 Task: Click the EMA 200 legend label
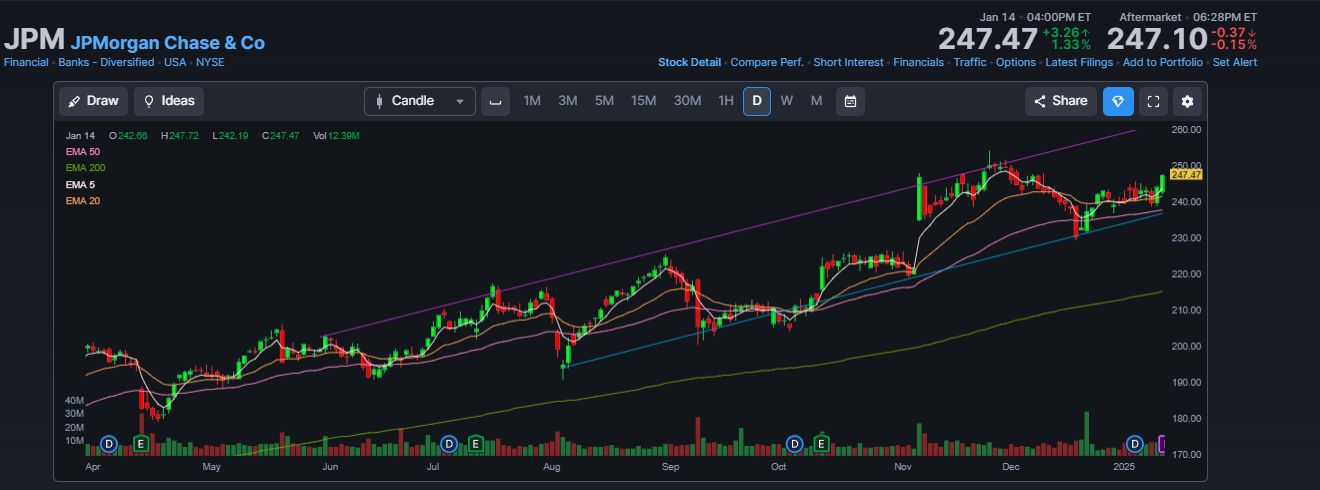tap(85, 168)
